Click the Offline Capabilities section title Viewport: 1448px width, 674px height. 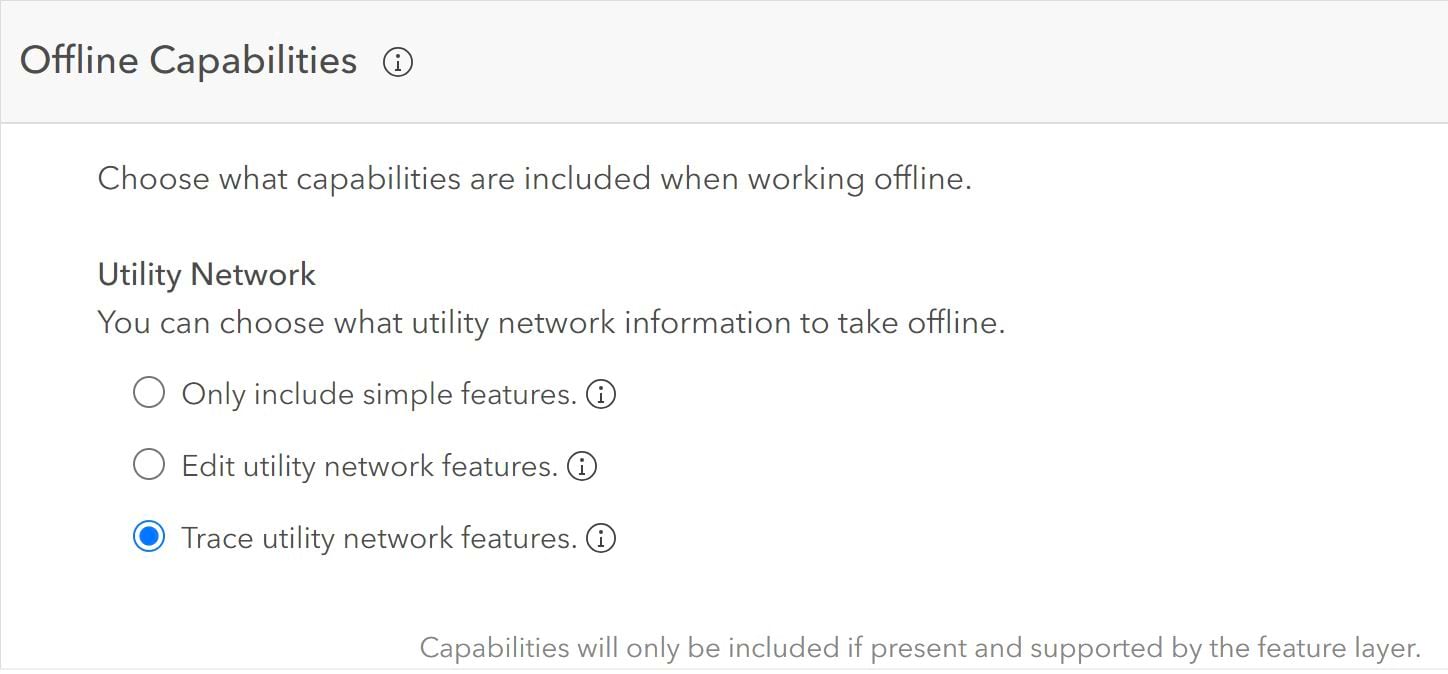point(190,61)
